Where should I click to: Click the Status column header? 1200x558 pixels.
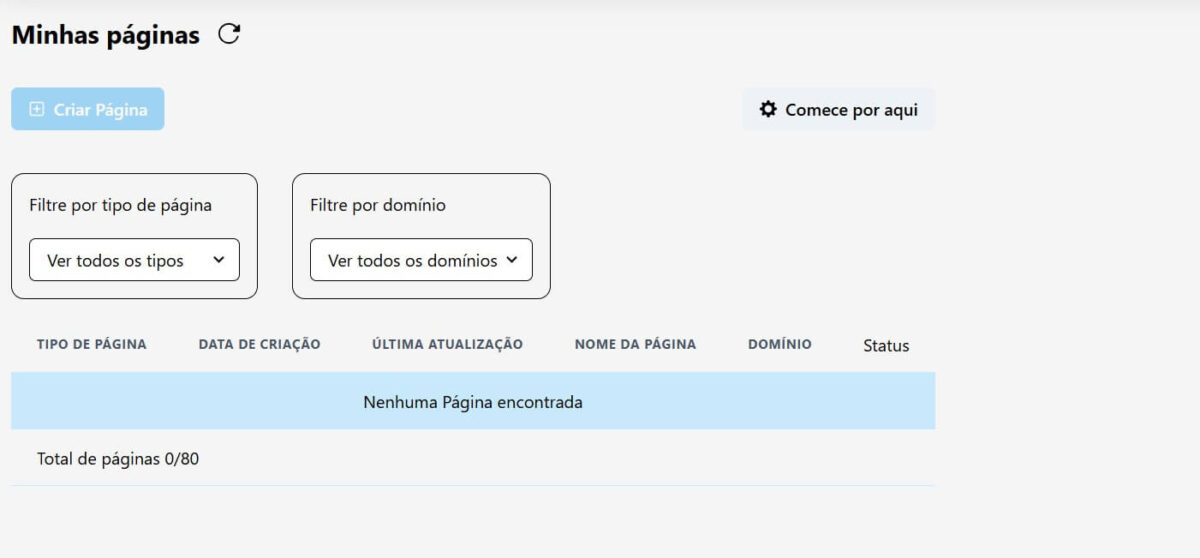886,346
